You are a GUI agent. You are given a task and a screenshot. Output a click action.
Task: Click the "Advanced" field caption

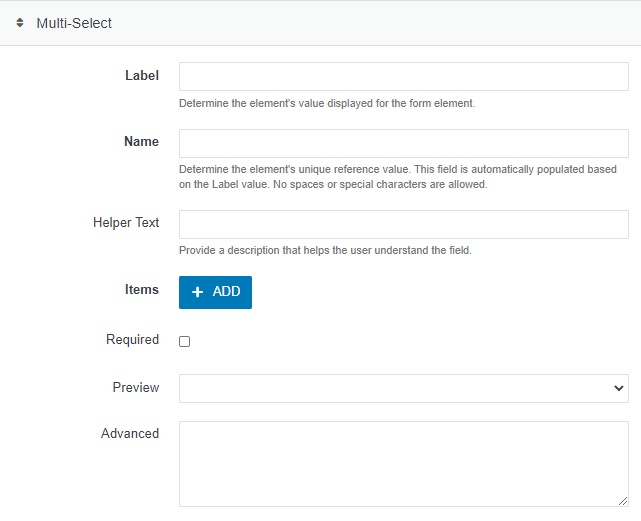(130, 434)
